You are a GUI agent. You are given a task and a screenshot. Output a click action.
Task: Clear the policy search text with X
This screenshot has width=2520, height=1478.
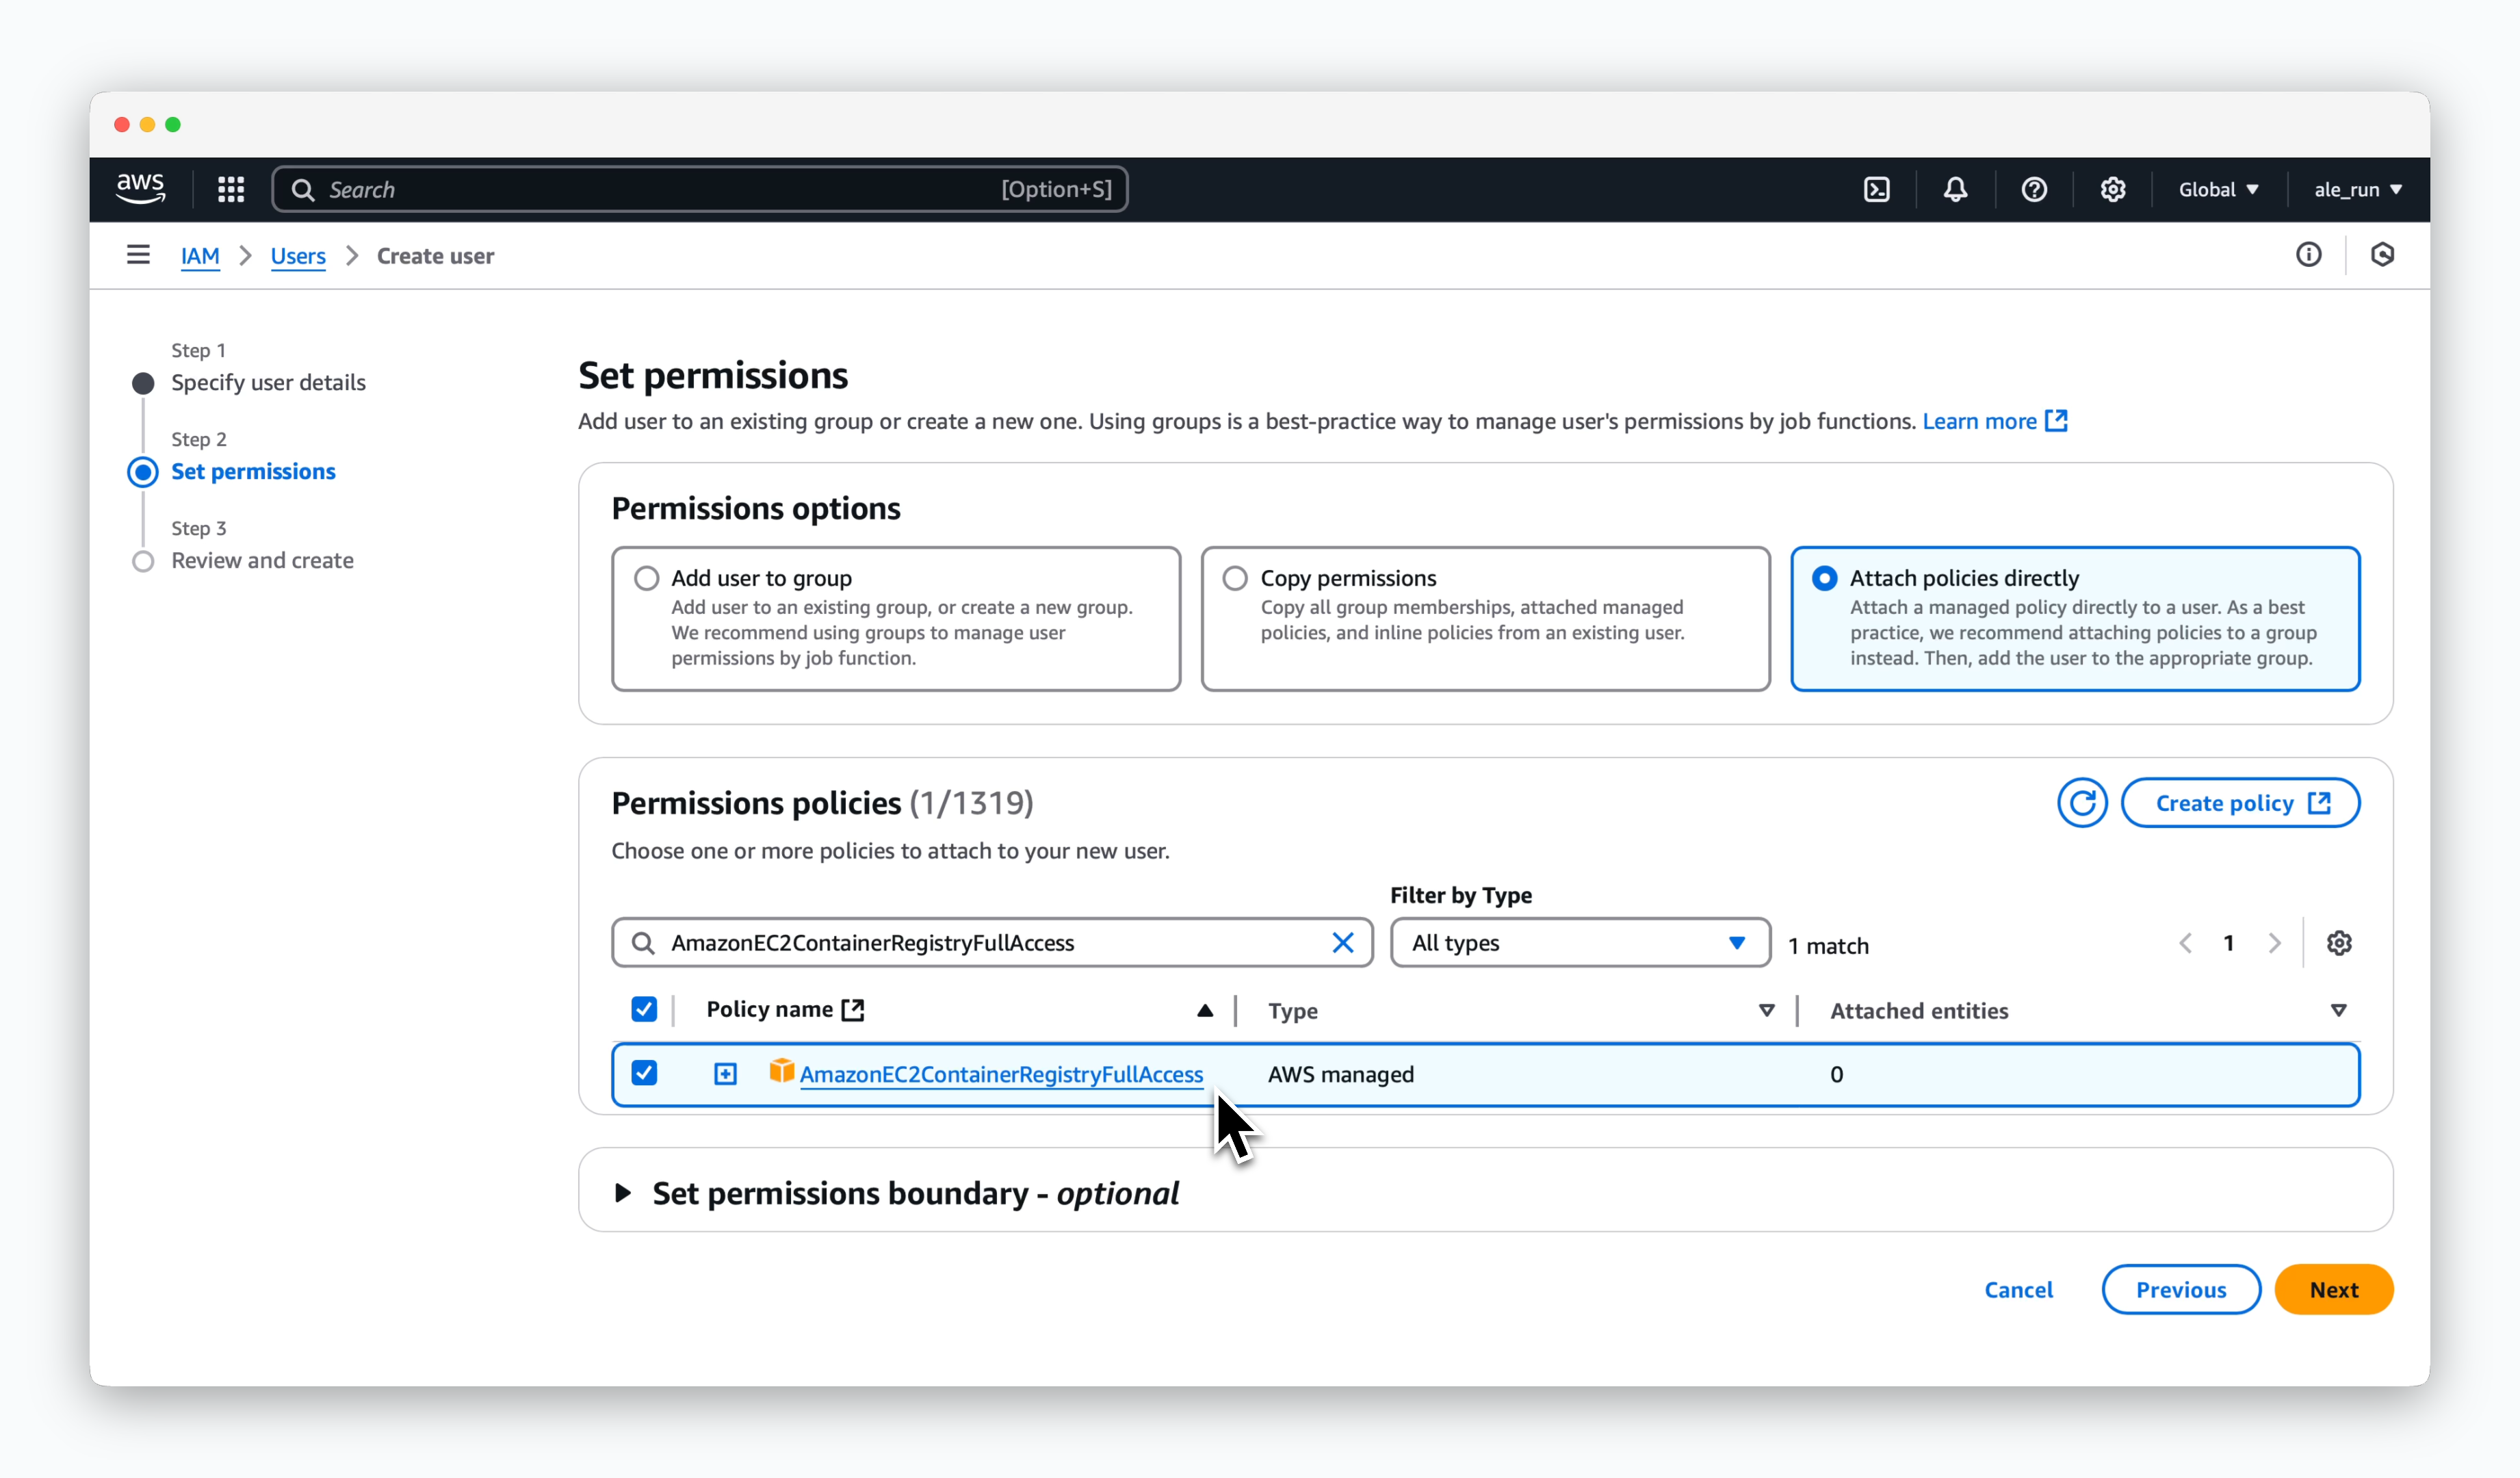click(1342, 943)
